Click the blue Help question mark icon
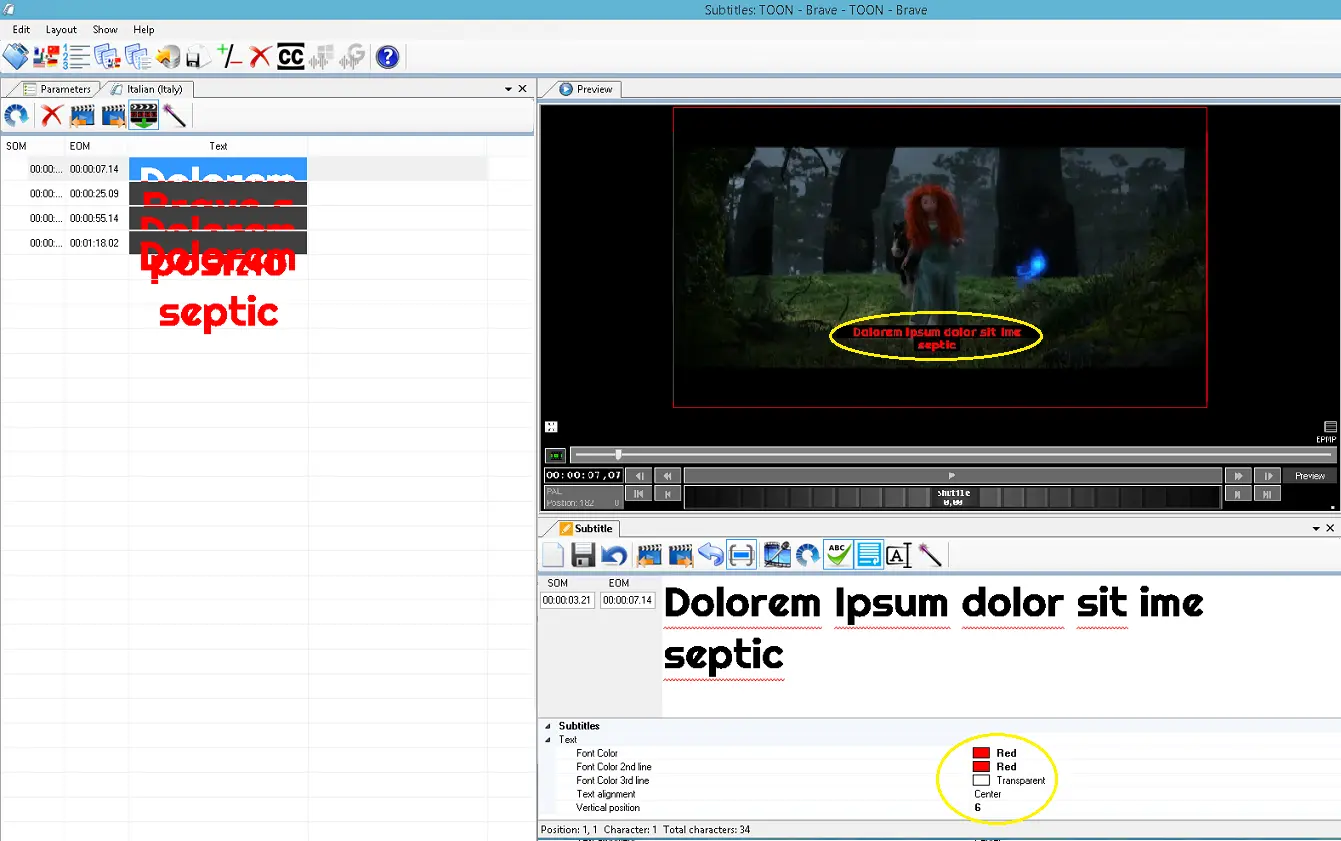 coord(387,57)
